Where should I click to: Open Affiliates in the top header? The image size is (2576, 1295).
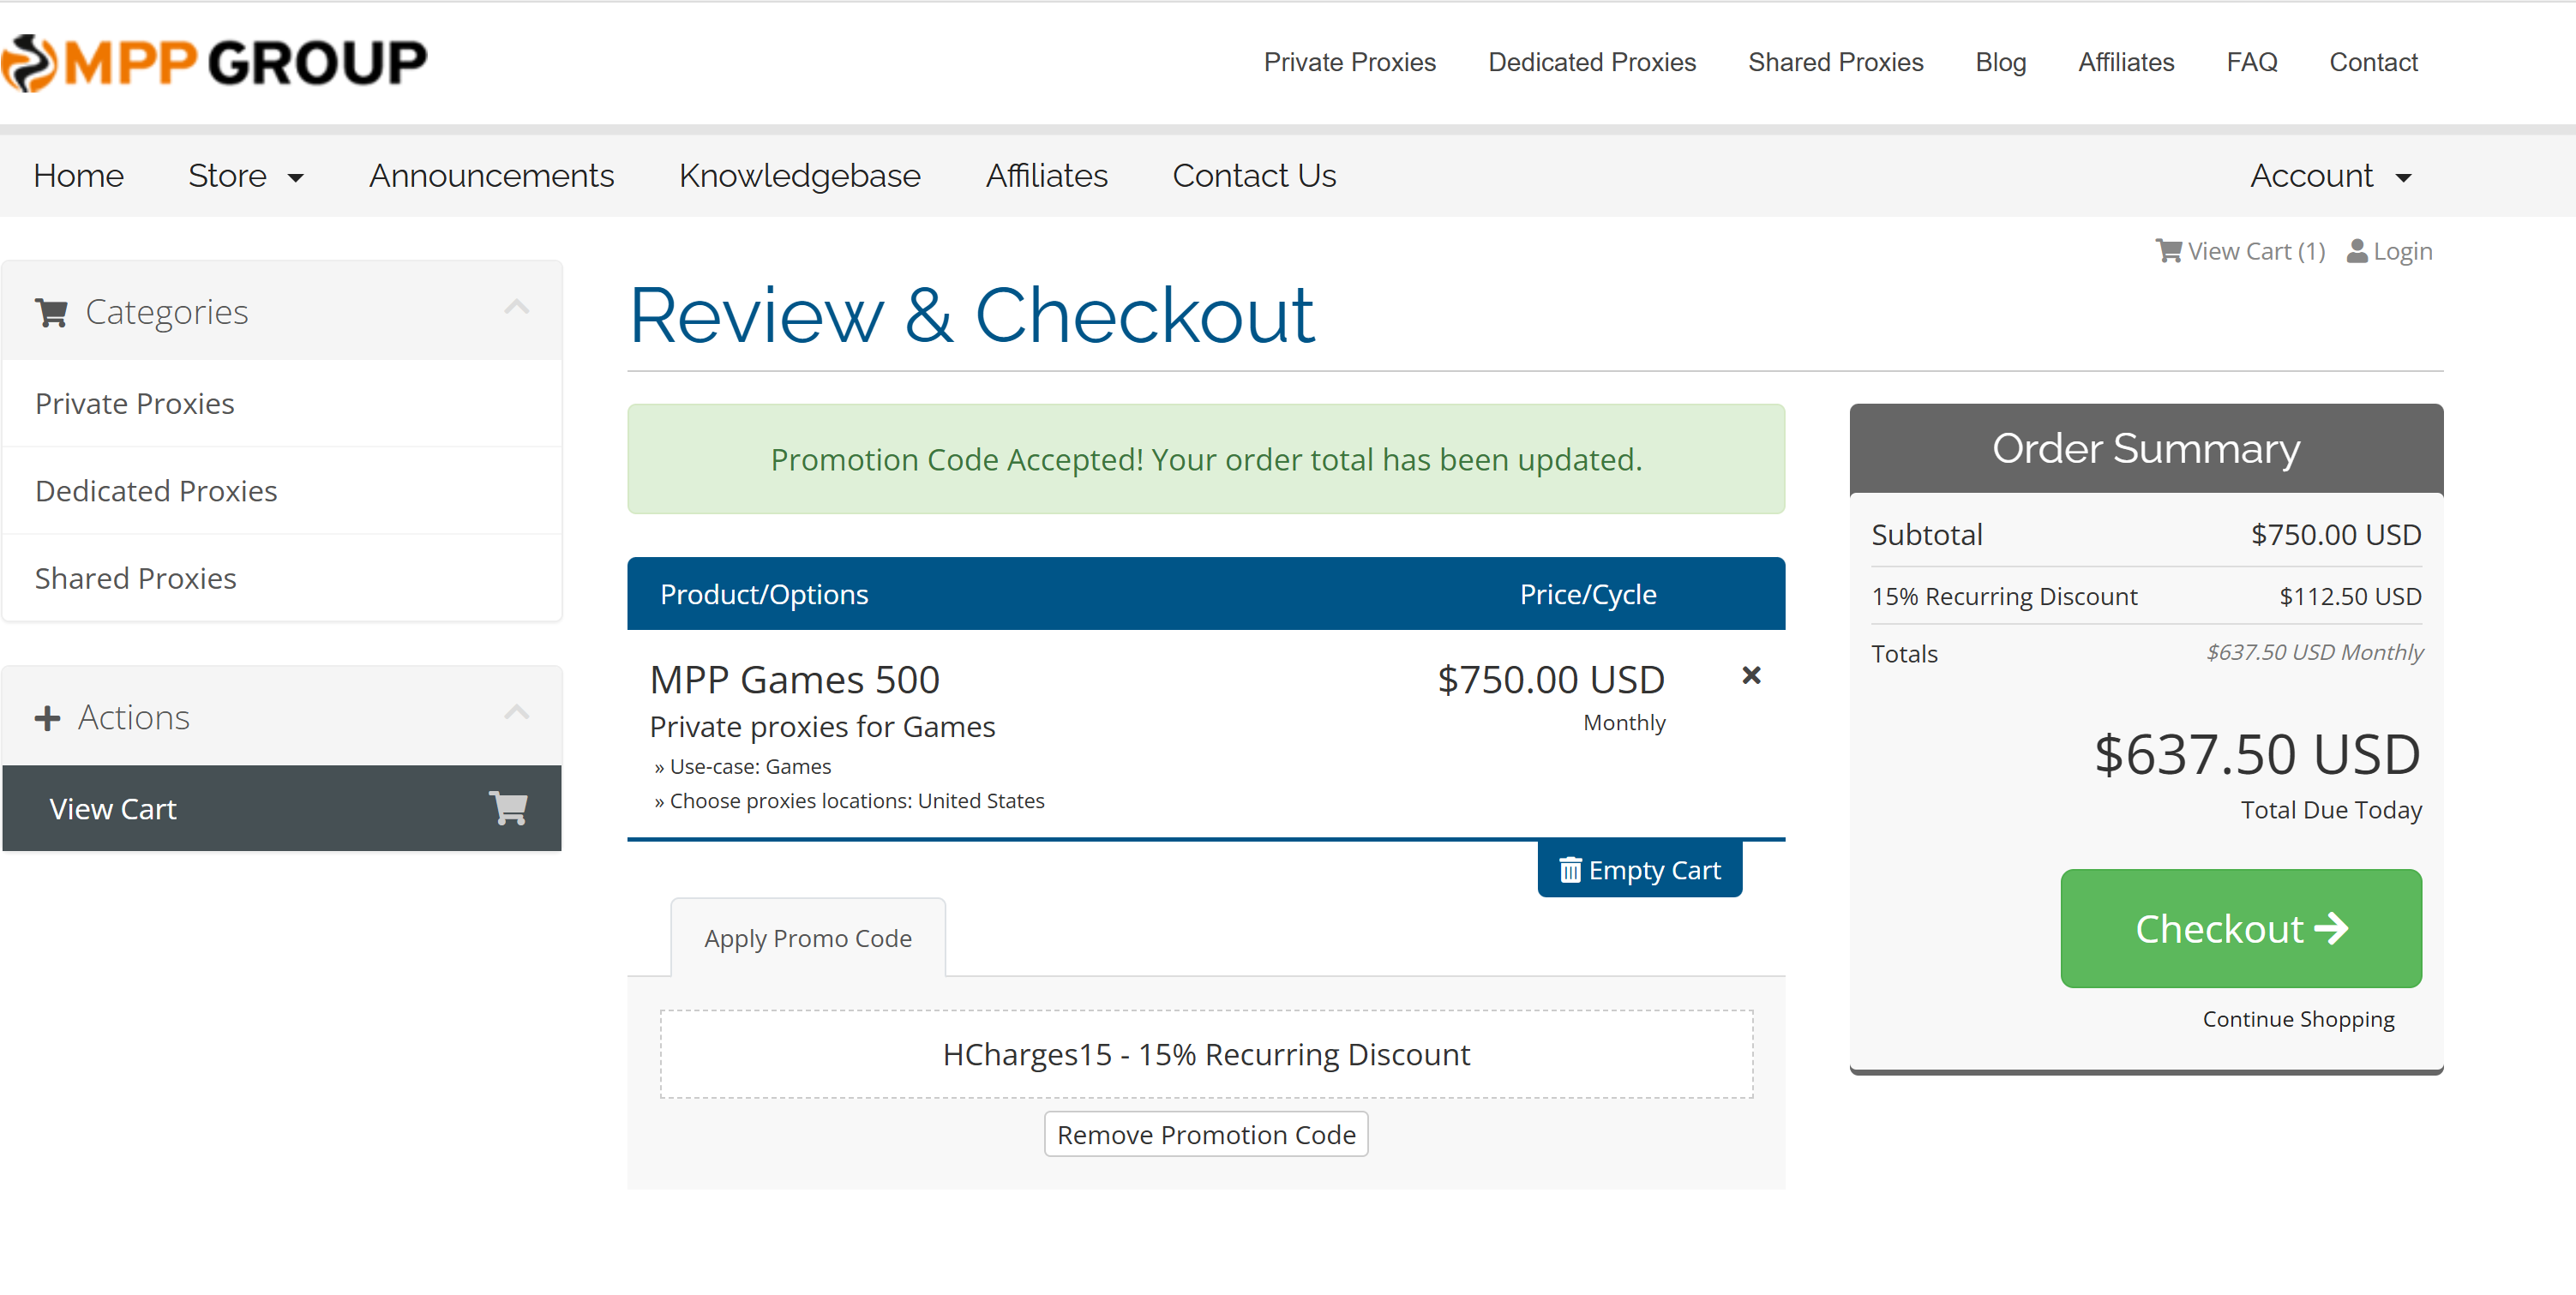click(x=2125, y=62)
